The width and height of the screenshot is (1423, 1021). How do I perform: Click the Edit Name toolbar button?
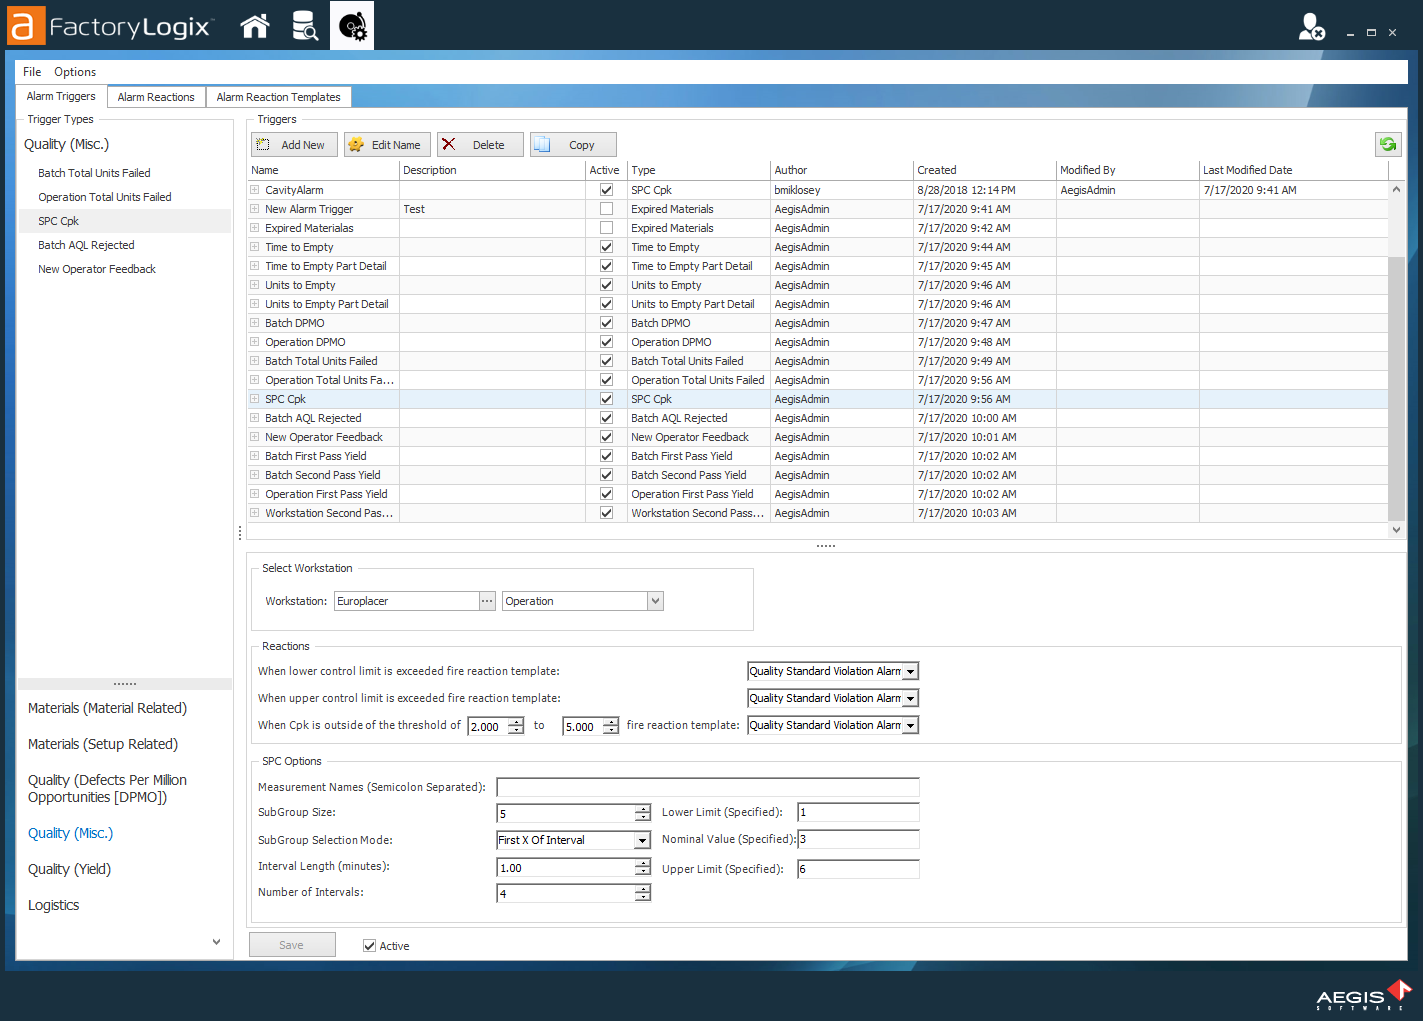(387, 145)
